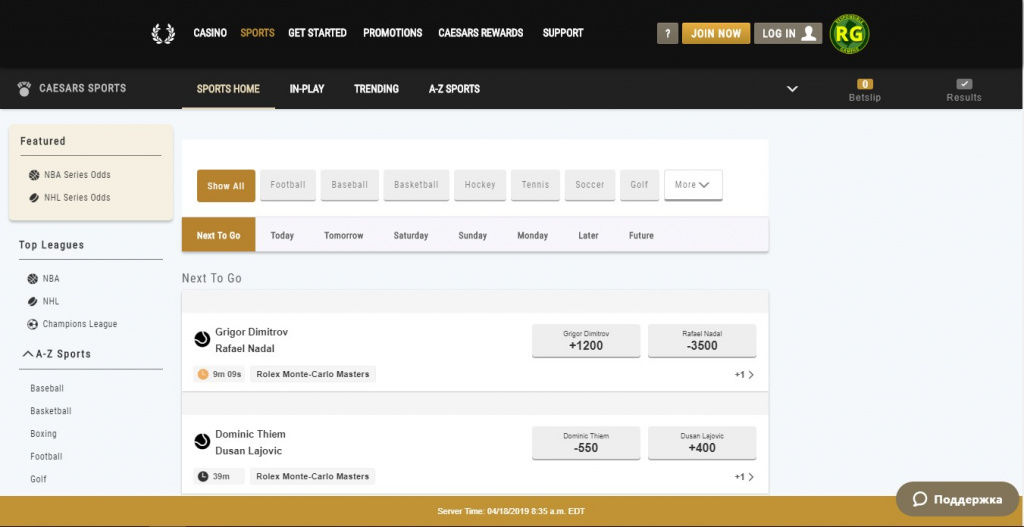Screen dimensions: 1024x527
Task: Filter events by Hockey
Action: pyautogui.click(x=480, y=185)
